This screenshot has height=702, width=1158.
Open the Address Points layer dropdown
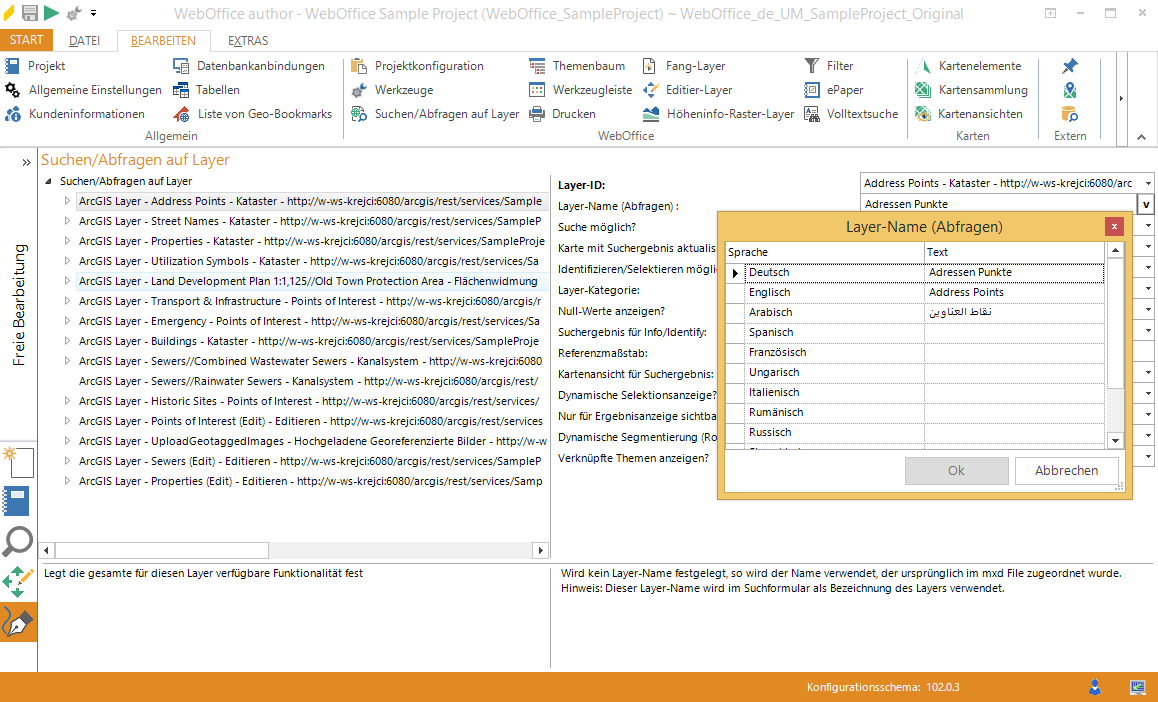point(1146,182)
